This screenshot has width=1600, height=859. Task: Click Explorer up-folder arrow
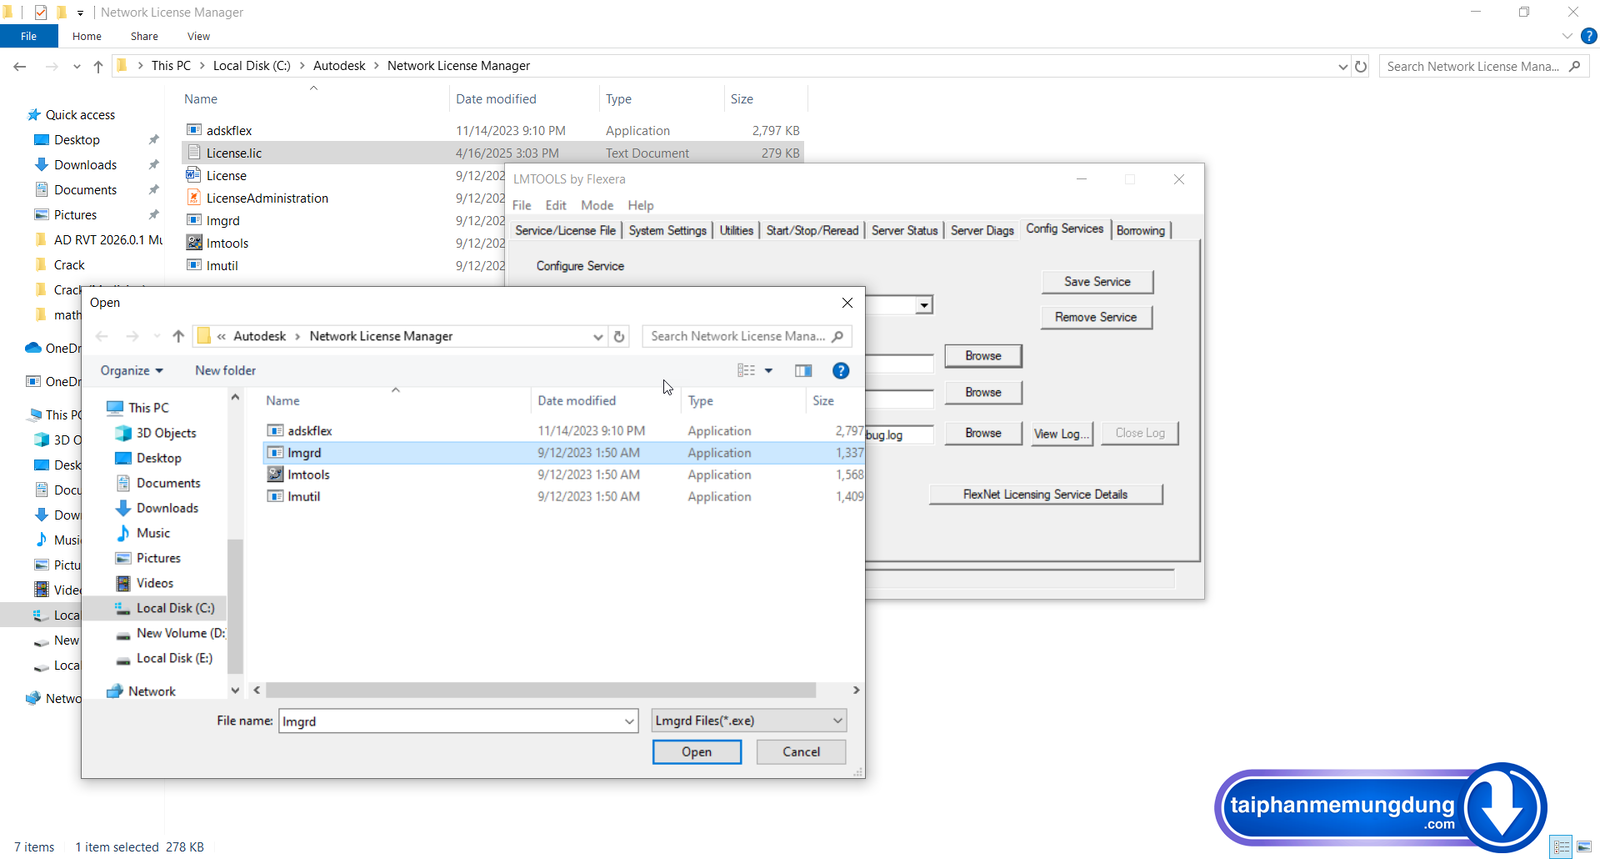[98, 66]
